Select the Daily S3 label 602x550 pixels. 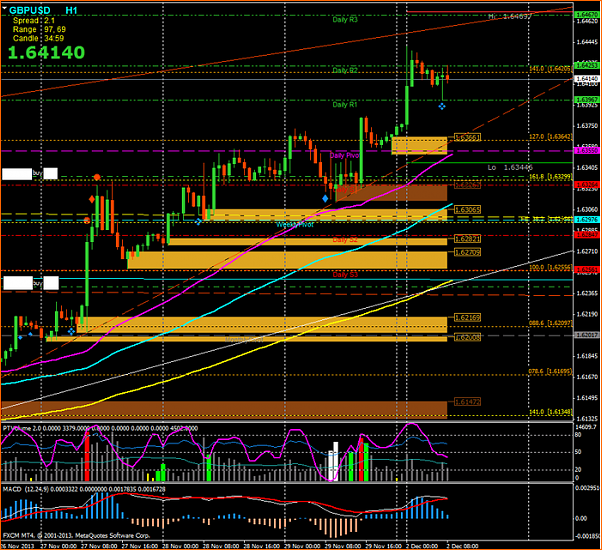[x=345, y=274]
